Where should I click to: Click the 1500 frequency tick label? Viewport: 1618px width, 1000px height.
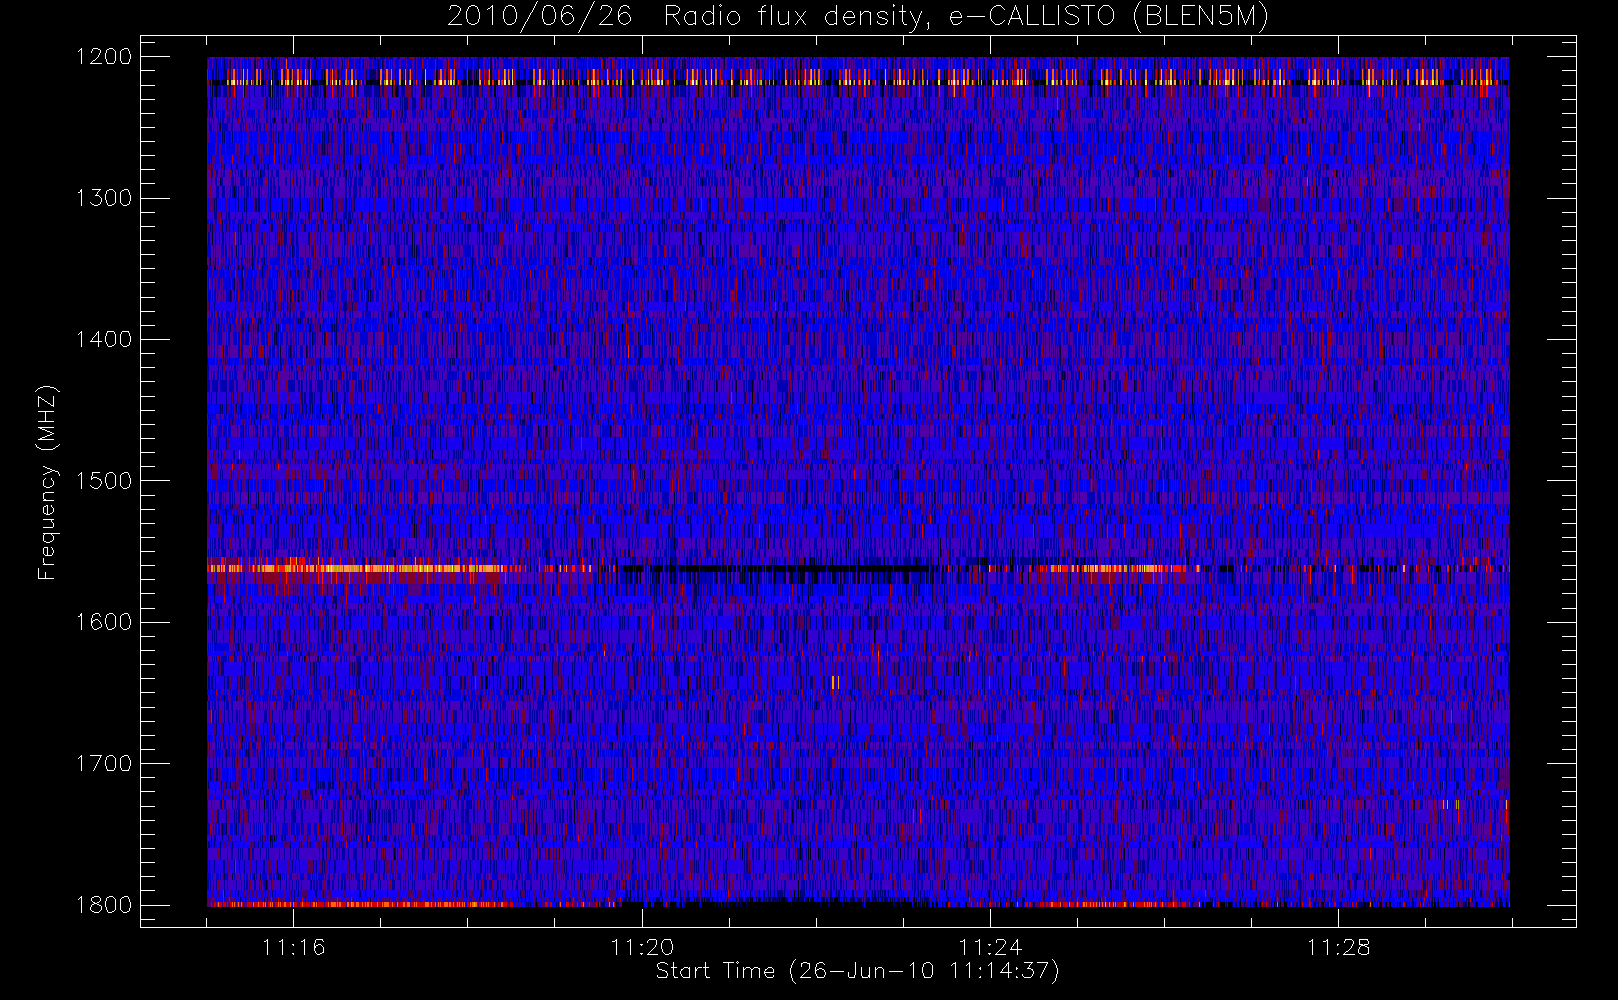[104, 481]
